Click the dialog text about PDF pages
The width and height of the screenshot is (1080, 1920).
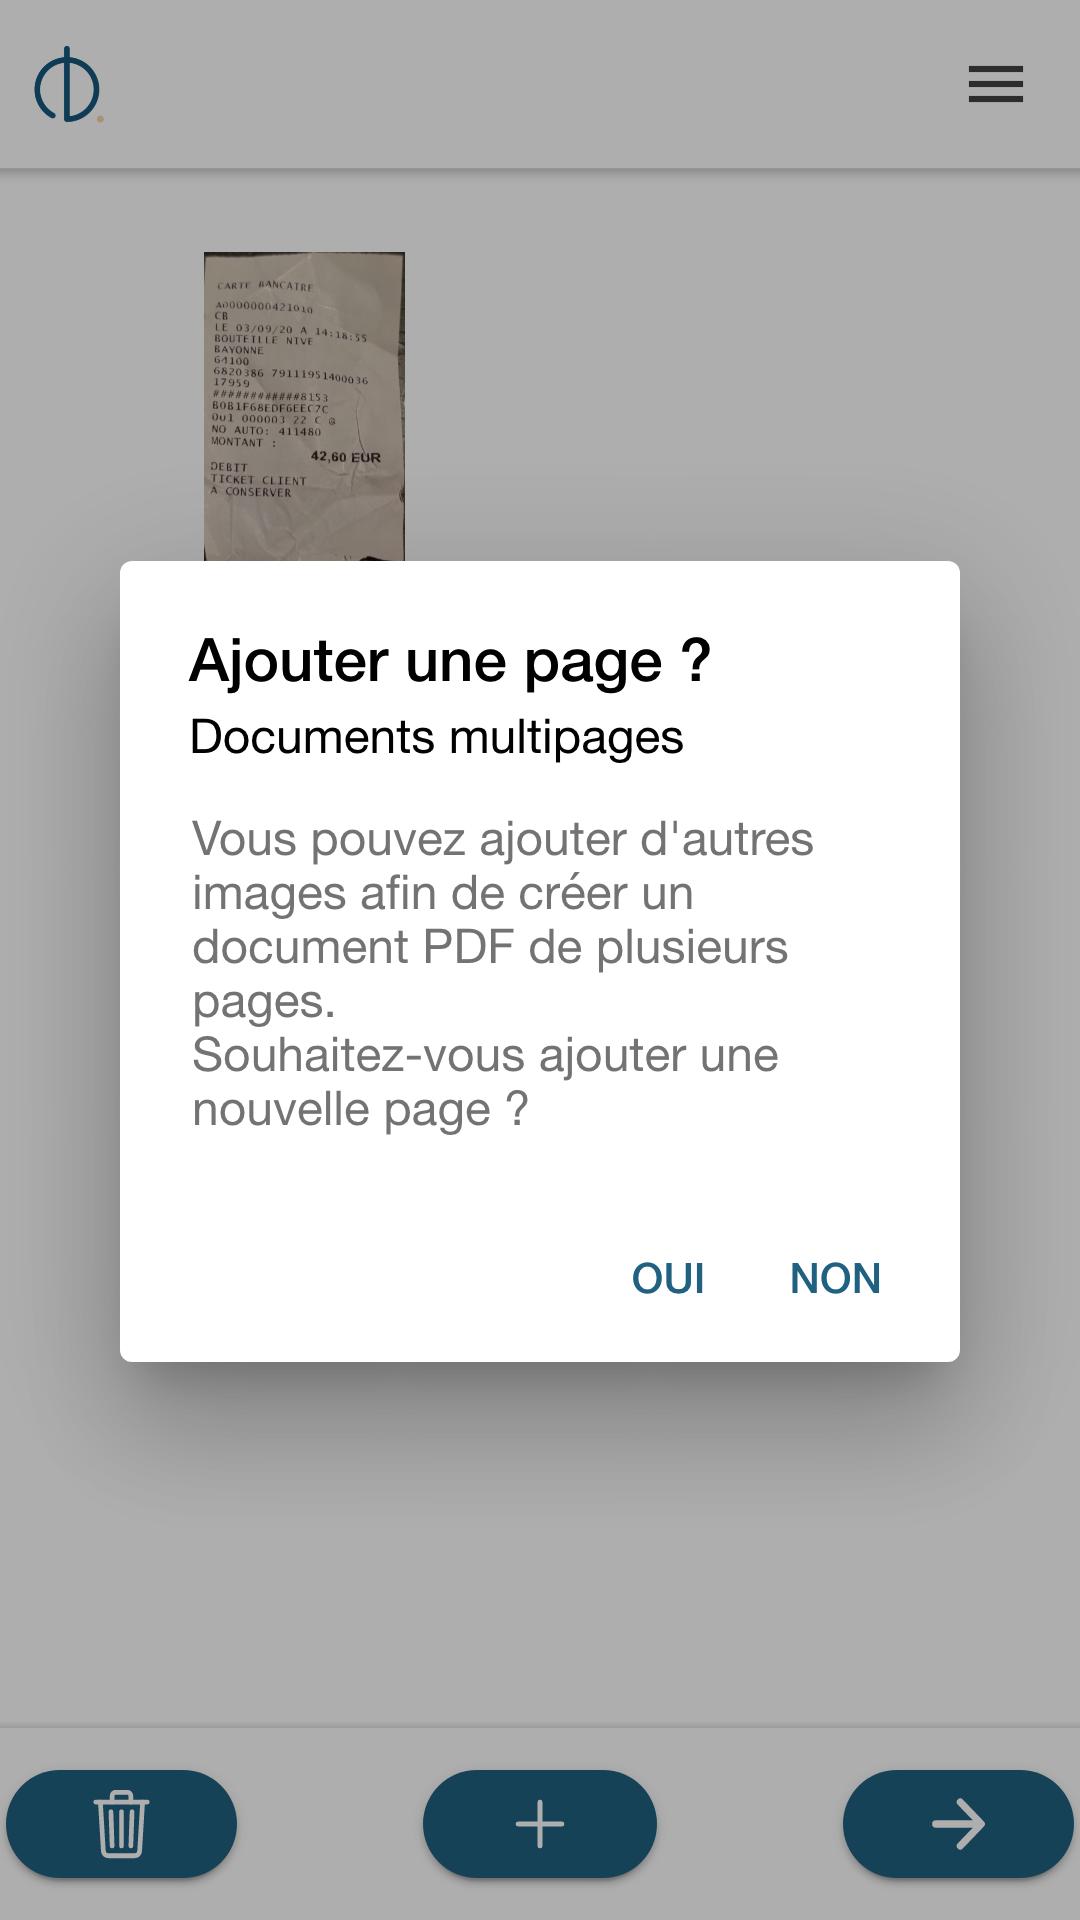[502, 919]
